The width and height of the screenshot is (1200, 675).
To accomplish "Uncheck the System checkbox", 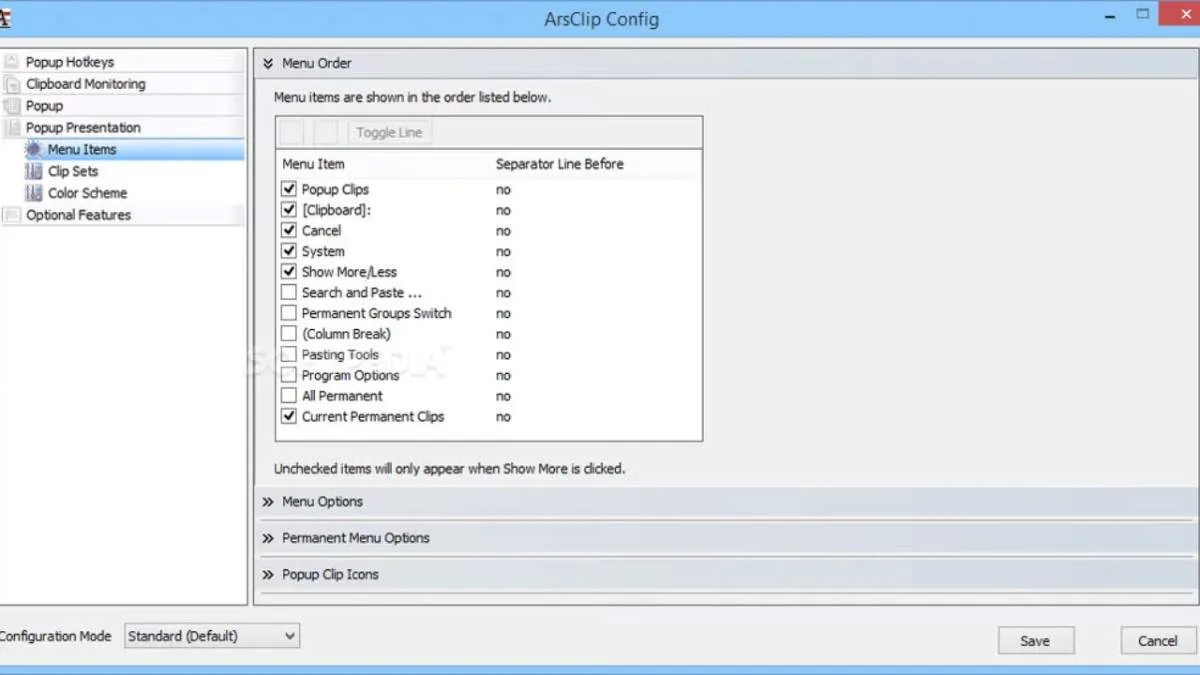I will (x=289, y=251).
